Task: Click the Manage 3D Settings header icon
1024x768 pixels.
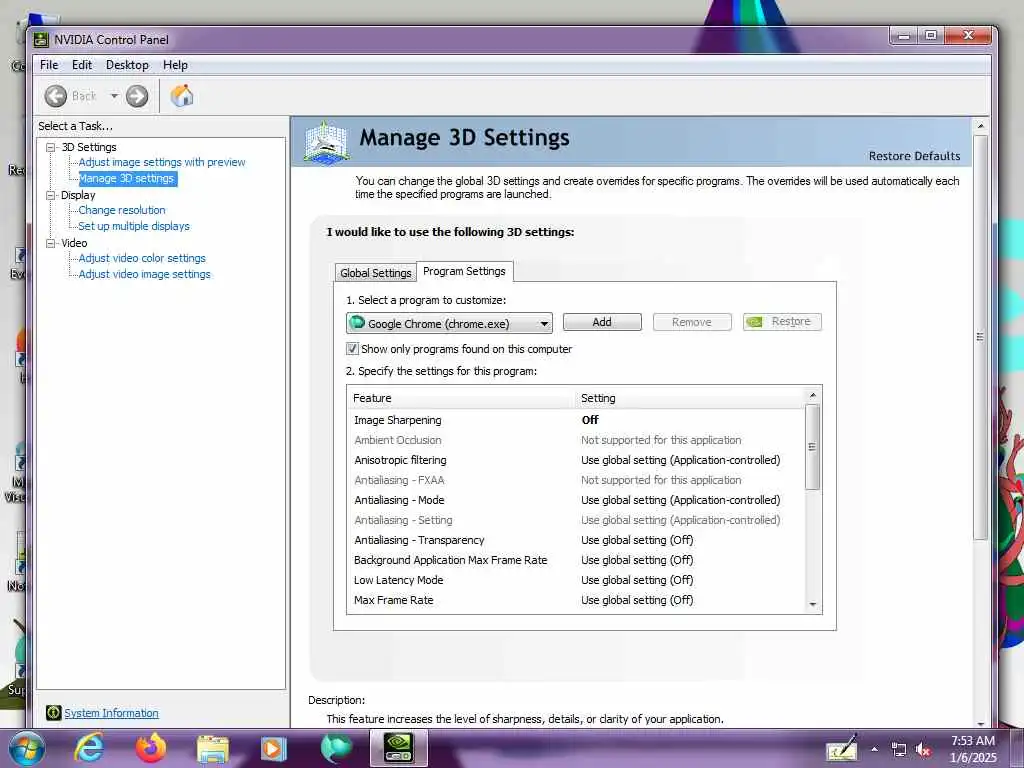Action: coord(326,142)
